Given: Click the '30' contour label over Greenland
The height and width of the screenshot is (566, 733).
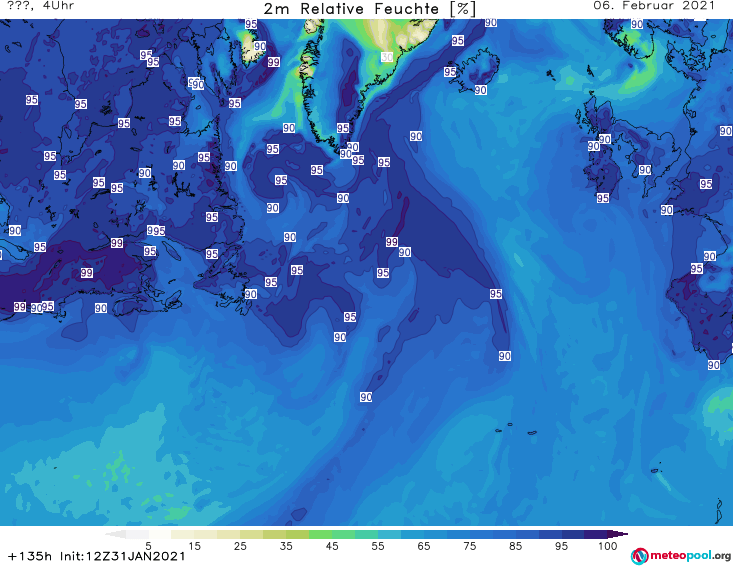Looking at the screenshot, I should (387, 57).
